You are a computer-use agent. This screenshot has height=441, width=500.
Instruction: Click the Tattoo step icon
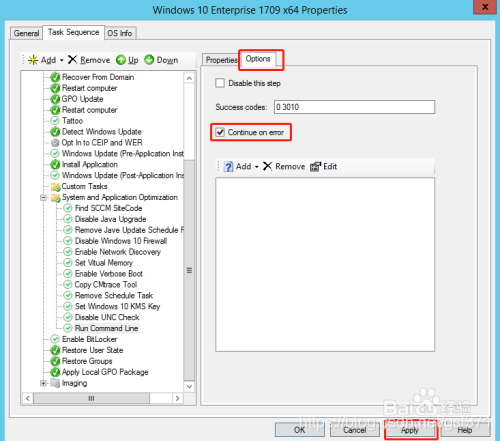coord(55,121)
